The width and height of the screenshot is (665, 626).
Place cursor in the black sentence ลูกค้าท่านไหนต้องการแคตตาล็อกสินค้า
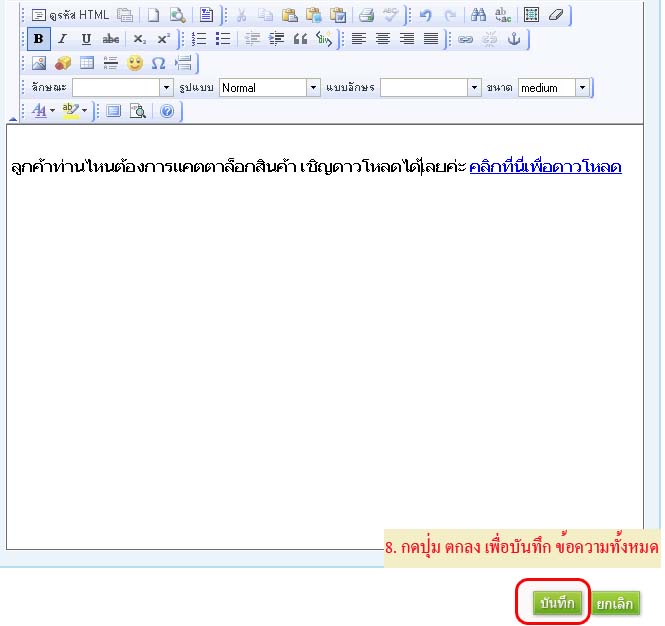154,167
